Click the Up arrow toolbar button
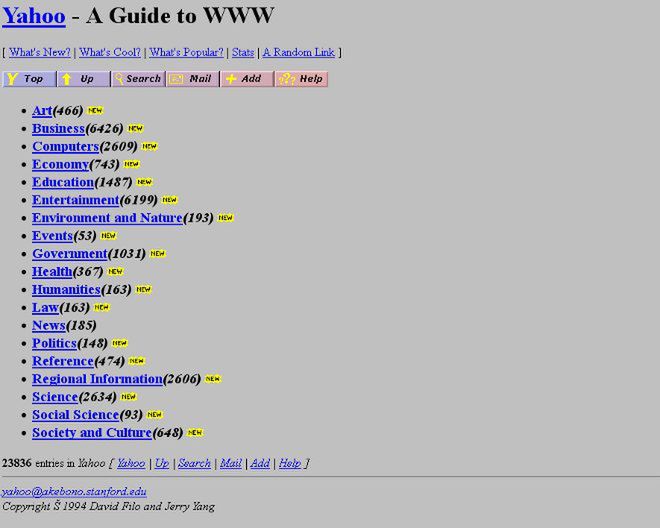The image size is (660, 528). [x=83, y=79]
